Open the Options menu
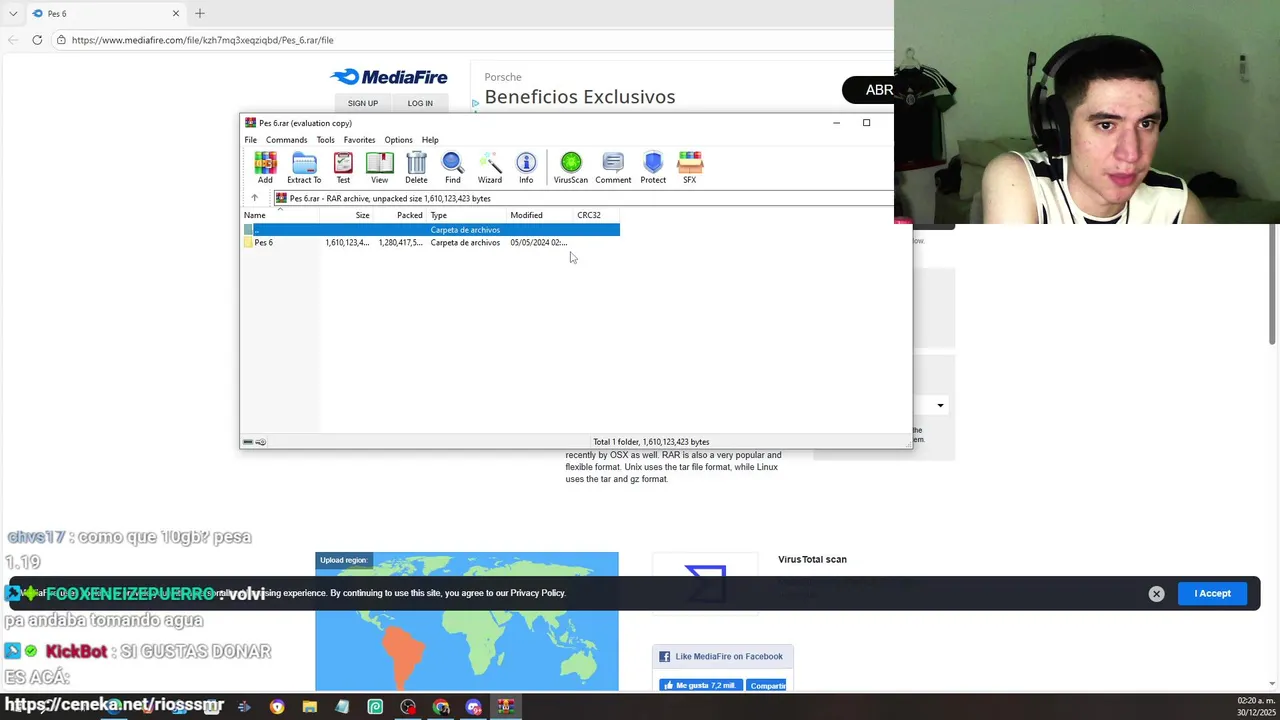The width and height of the screenshot is (1280, 720). (x=398, y=140)
